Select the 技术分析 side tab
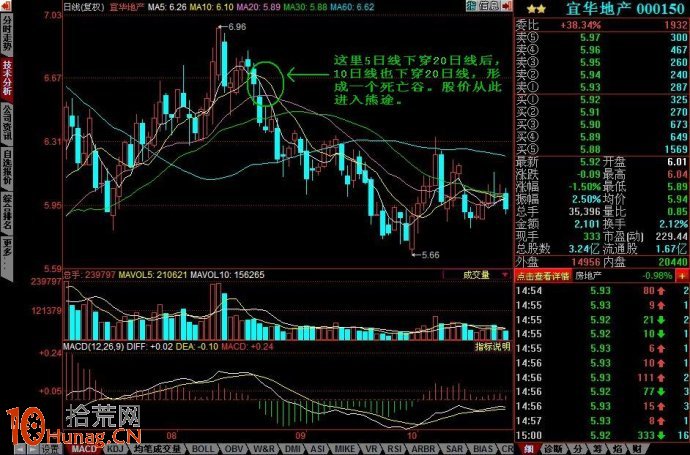 click(7, 78)
